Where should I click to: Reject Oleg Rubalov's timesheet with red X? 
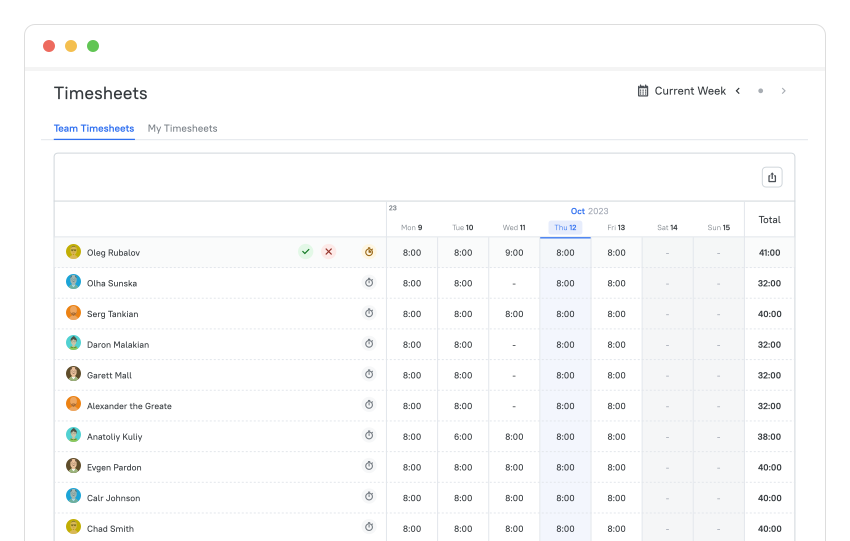(329, 252)
